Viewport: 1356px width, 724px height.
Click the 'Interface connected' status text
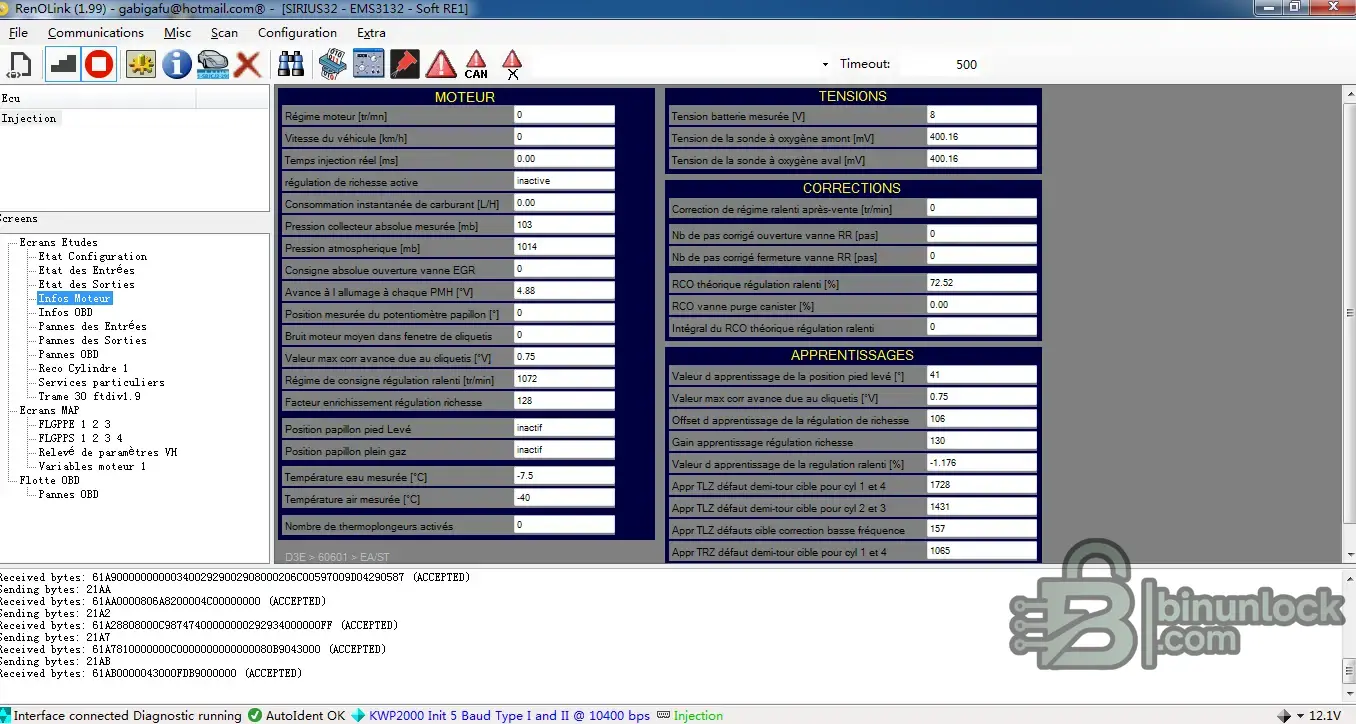71,715
